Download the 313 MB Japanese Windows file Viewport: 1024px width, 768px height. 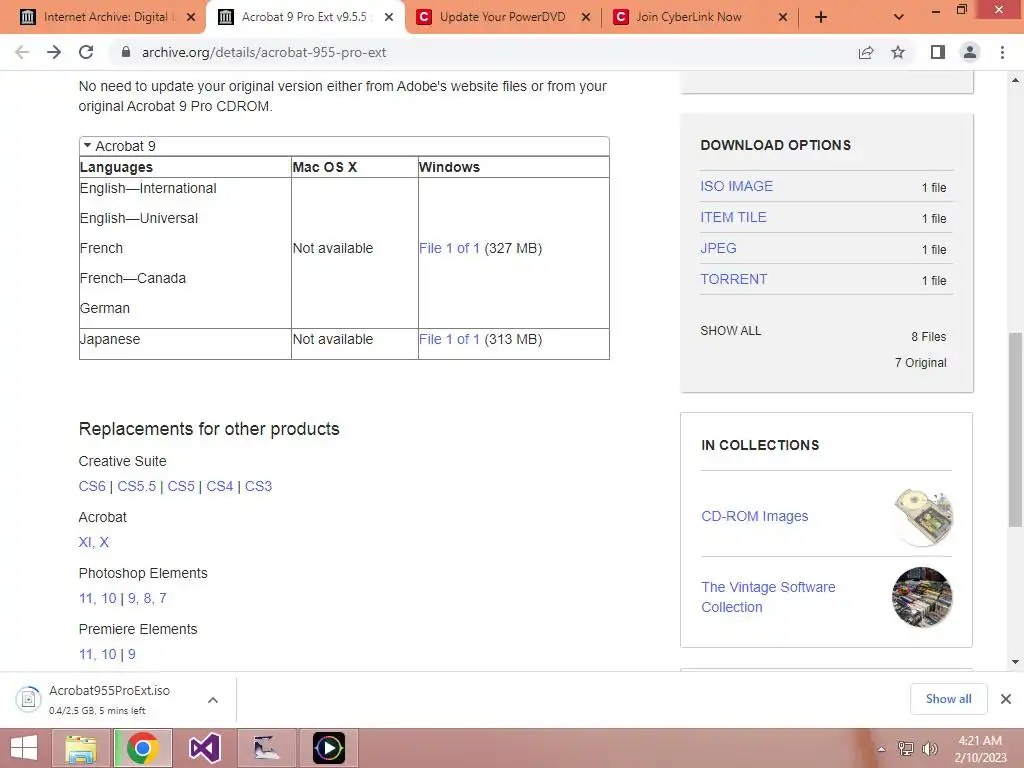pos(449,339)
